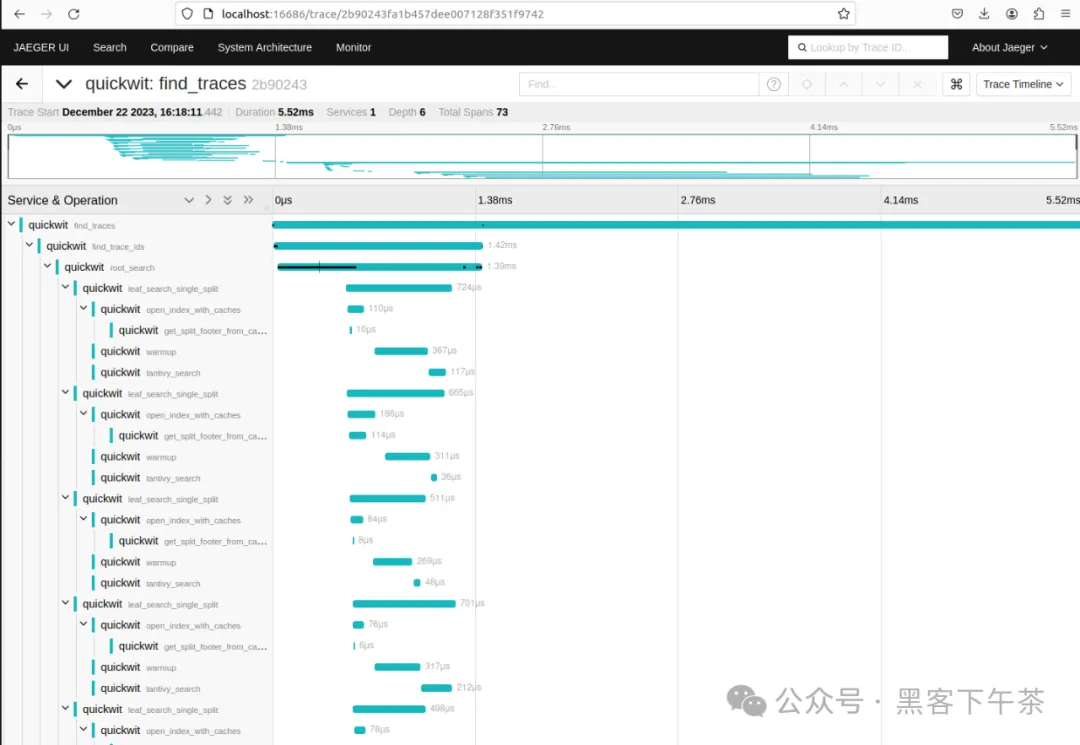The height and width of the screenshot is (745, 1080).
Task: Open the Compare tab
Action: pyautogui.click(x=172, y=48)
